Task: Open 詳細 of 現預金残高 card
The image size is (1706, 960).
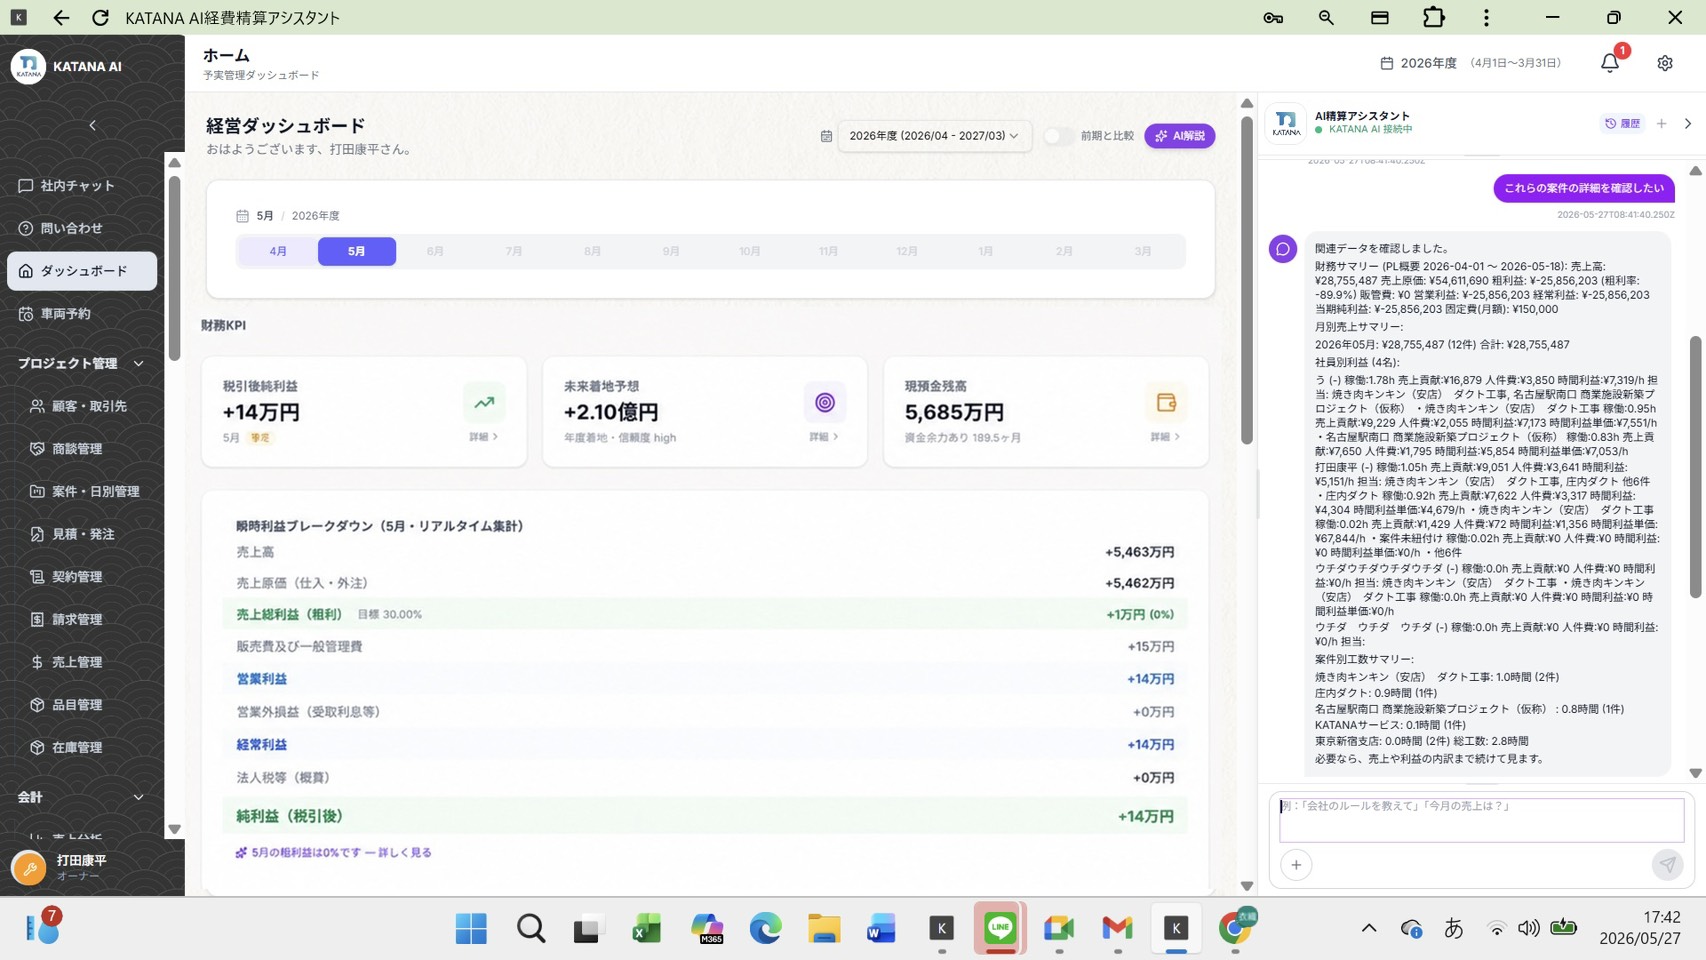Action: pyautogui.click(x=1165, y=437)
